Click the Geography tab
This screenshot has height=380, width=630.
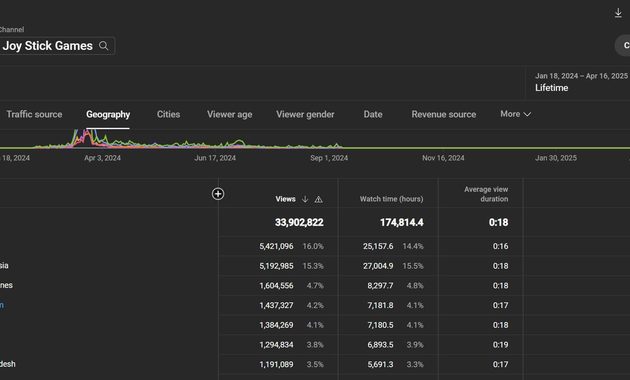tap(108, 114)
